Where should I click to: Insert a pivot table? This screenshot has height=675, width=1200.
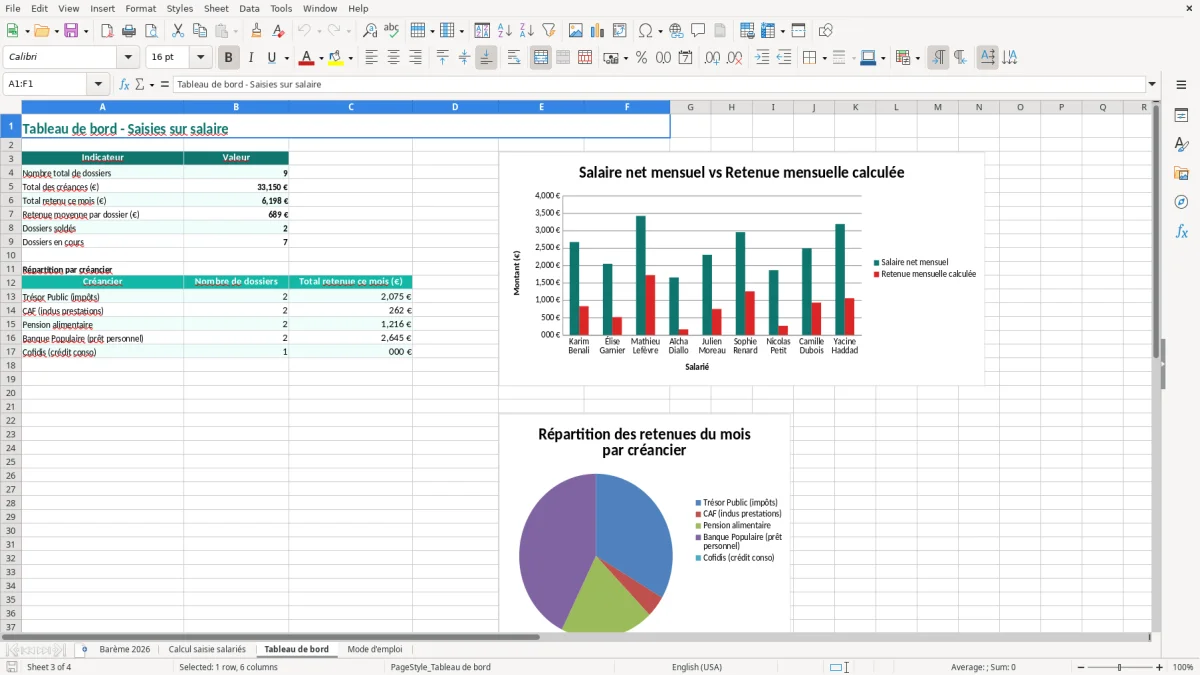620,31
